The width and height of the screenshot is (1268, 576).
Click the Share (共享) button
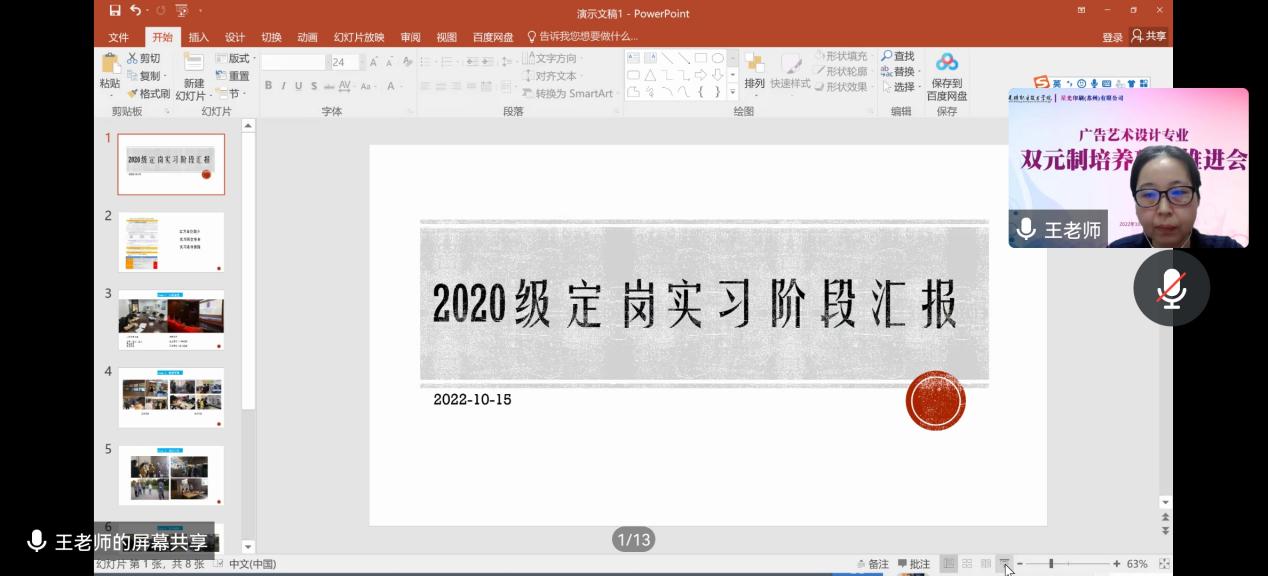click(1148, 36)
